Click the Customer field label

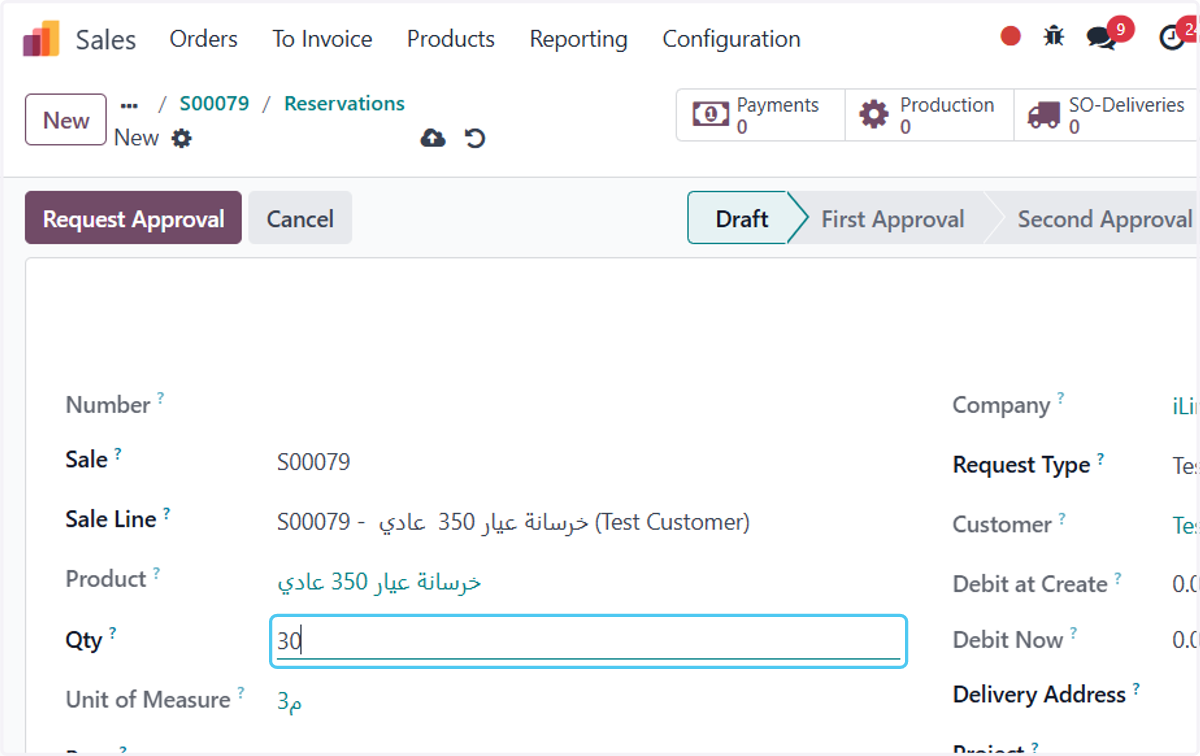point(1002,524)
